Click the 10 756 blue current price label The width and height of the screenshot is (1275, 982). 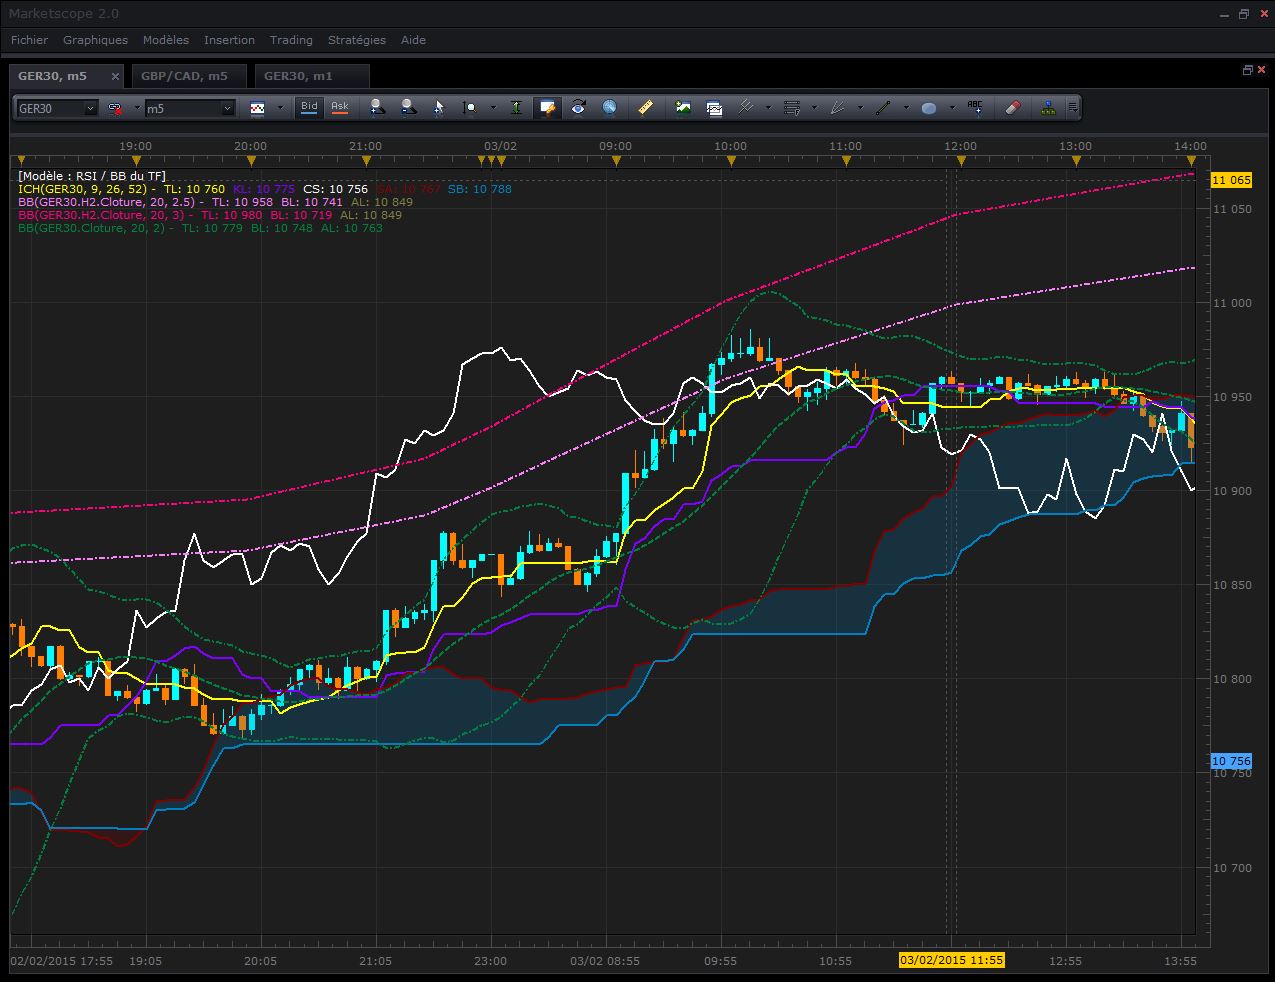tap(1231, 761)
